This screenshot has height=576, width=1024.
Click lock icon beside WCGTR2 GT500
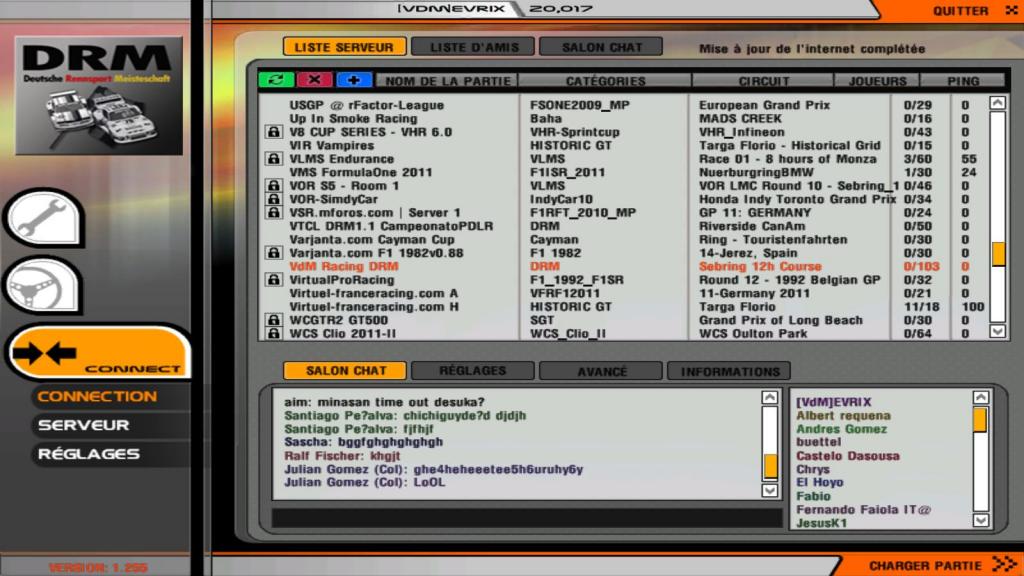tap(274, 320)
